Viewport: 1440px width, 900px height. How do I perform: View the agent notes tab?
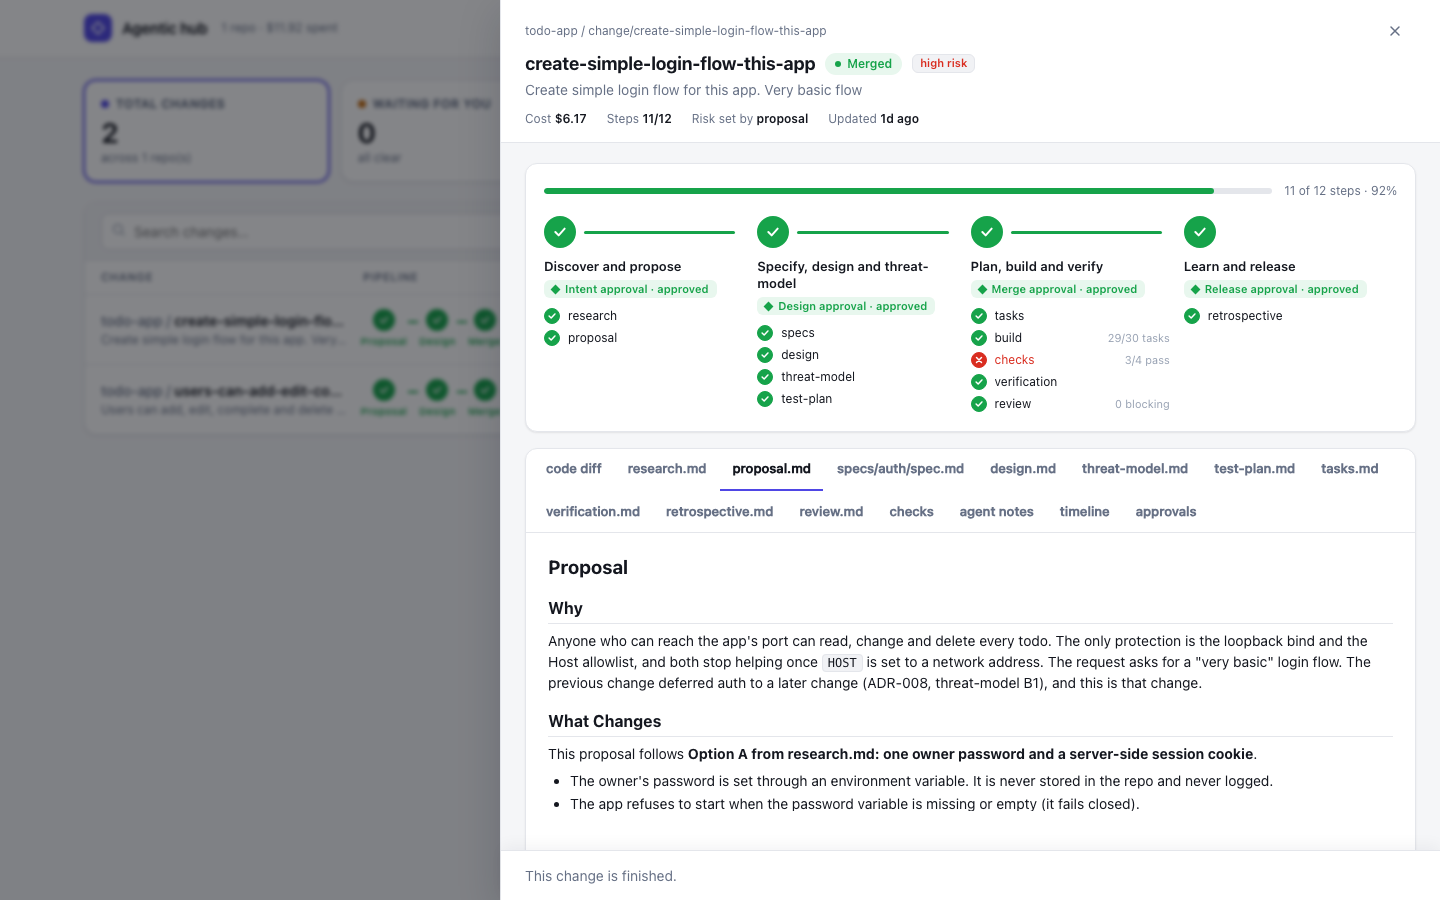coord(997,512)
